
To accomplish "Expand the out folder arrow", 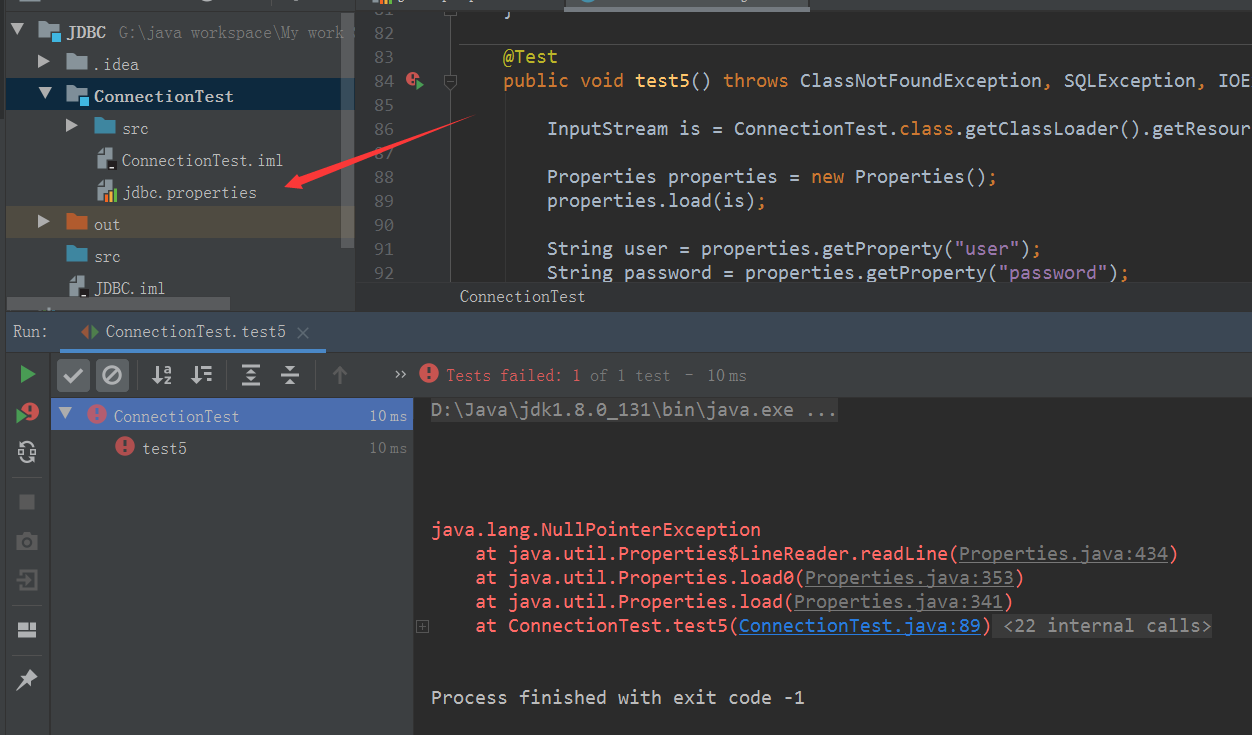I will (44, 221).
